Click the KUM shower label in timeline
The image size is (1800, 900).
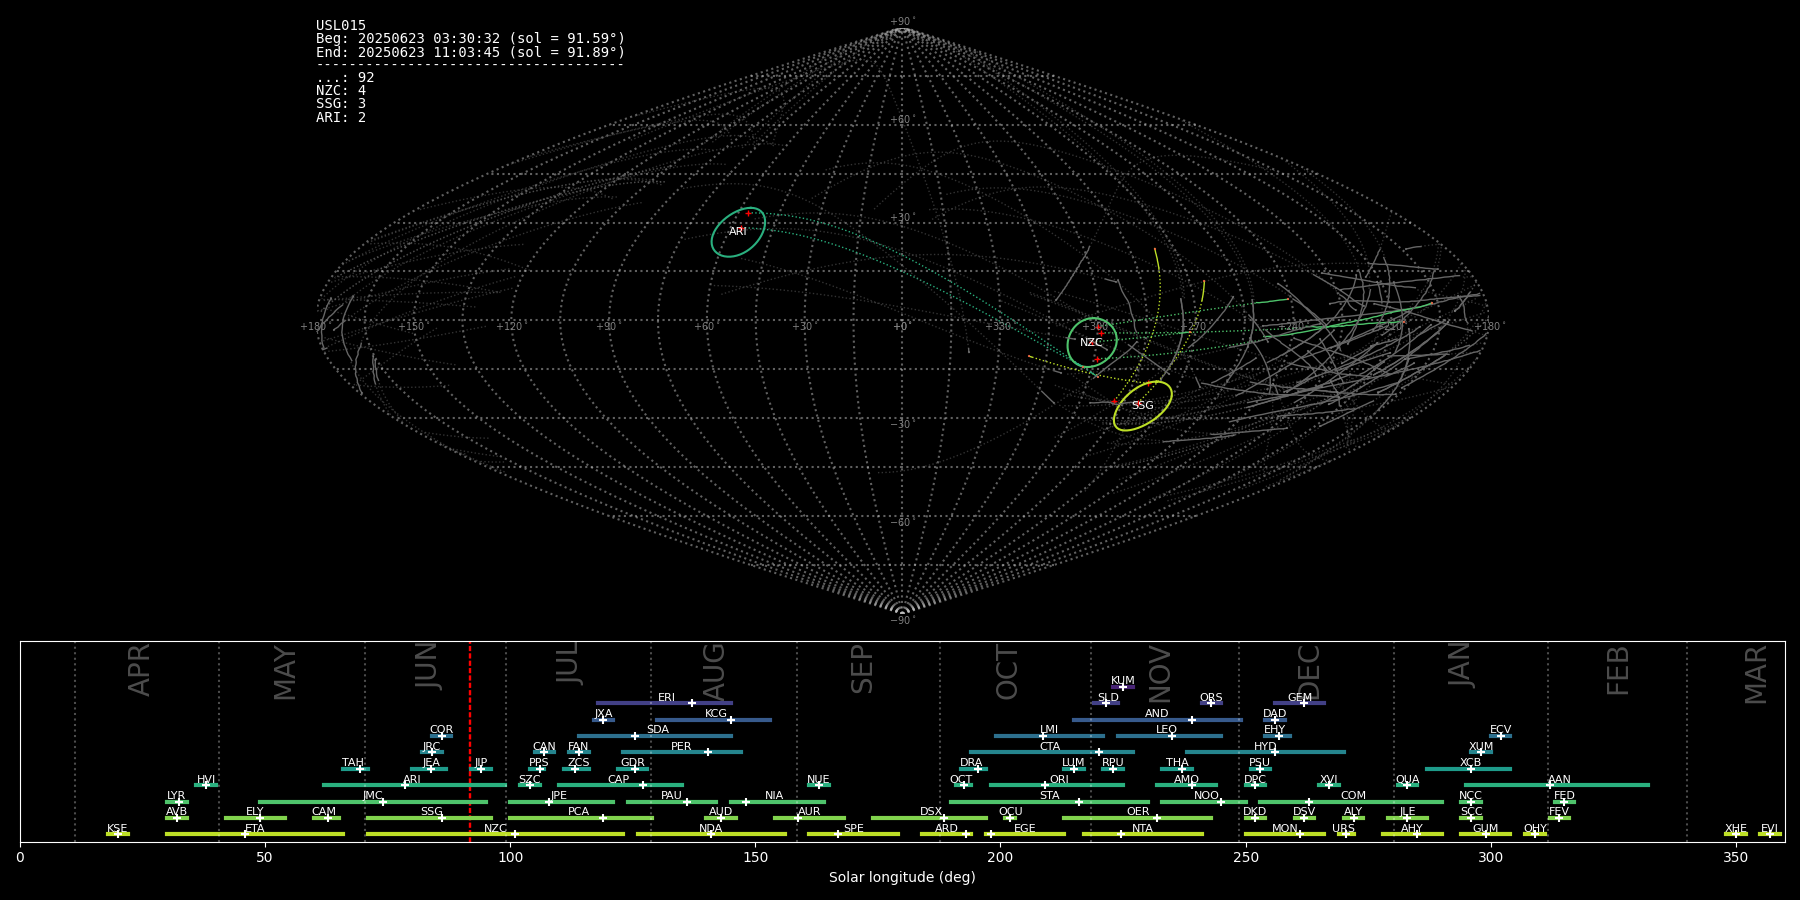point(1123,681)
